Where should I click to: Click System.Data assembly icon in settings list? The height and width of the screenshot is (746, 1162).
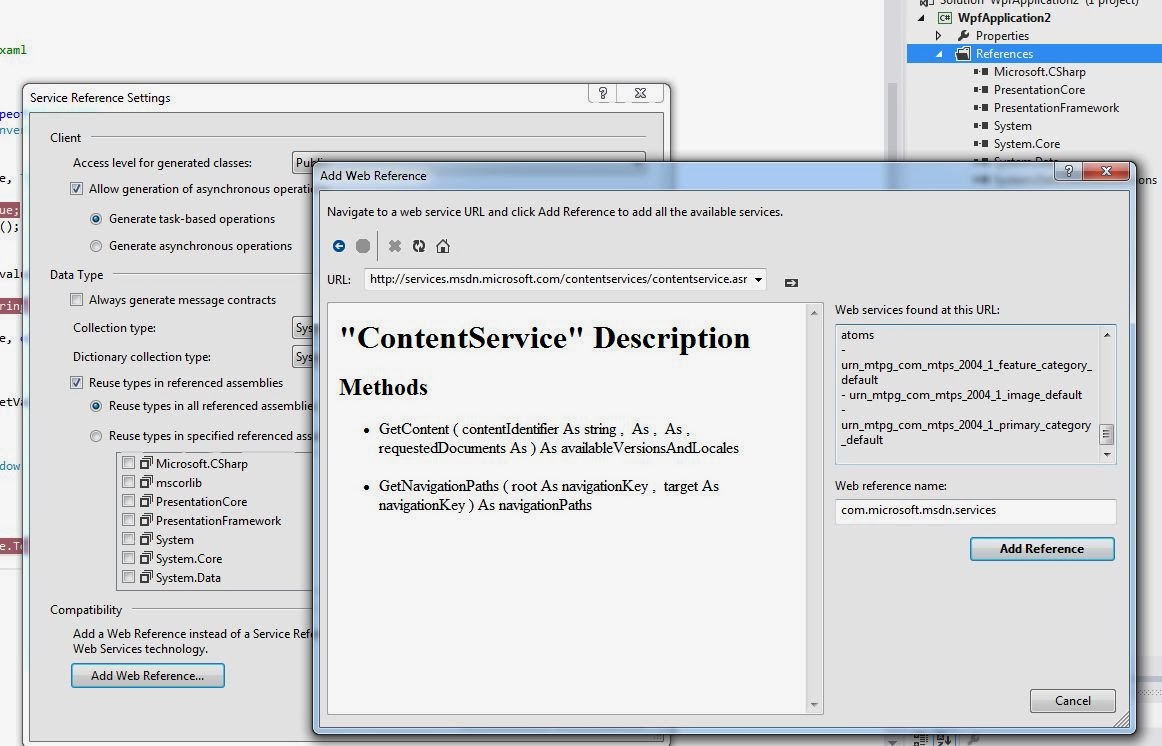coord(146,577)
